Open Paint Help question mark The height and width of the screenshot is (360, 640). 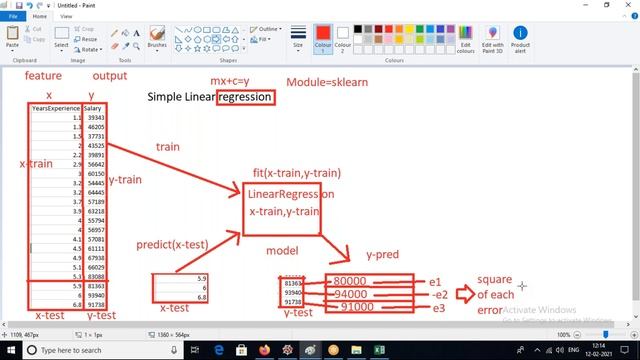[635, 16]
